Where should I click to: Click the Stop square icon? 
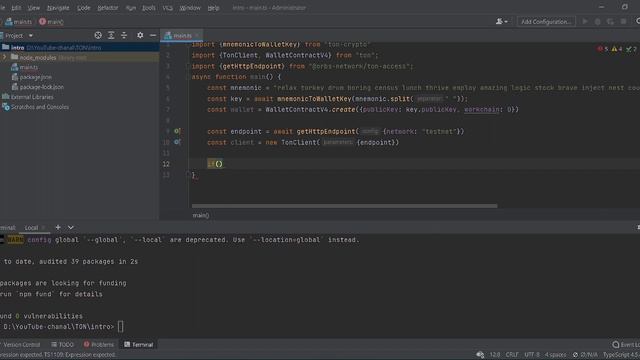tap(623, 21)
